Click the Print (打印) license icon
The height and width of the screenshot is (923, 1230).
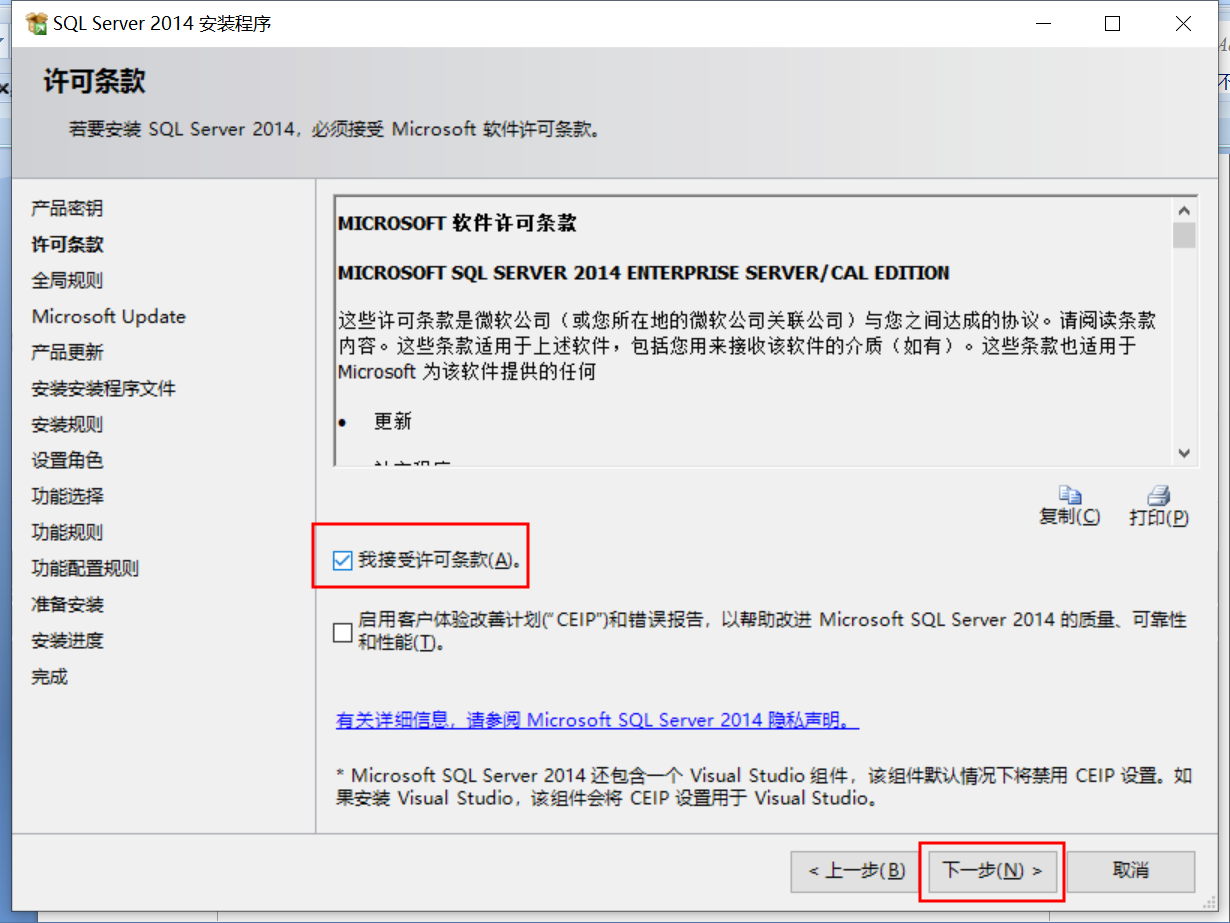1159,496
